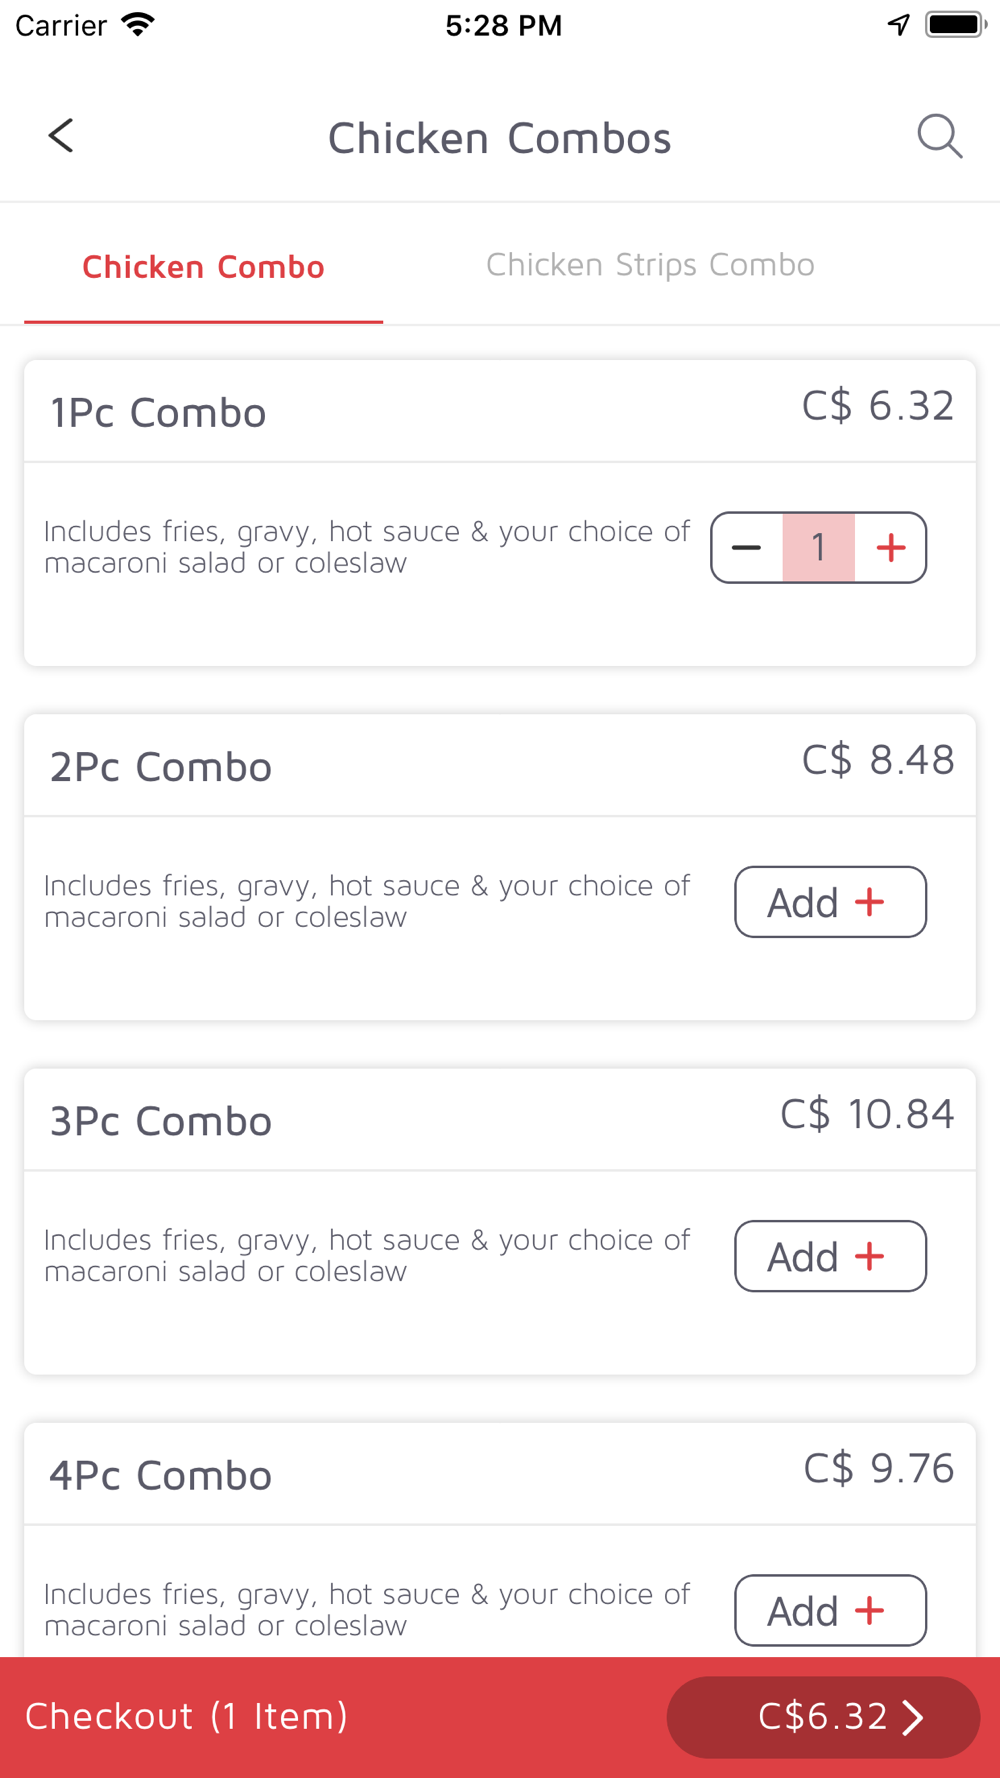Add the 3Pc Combo to order

point(830,1256)
